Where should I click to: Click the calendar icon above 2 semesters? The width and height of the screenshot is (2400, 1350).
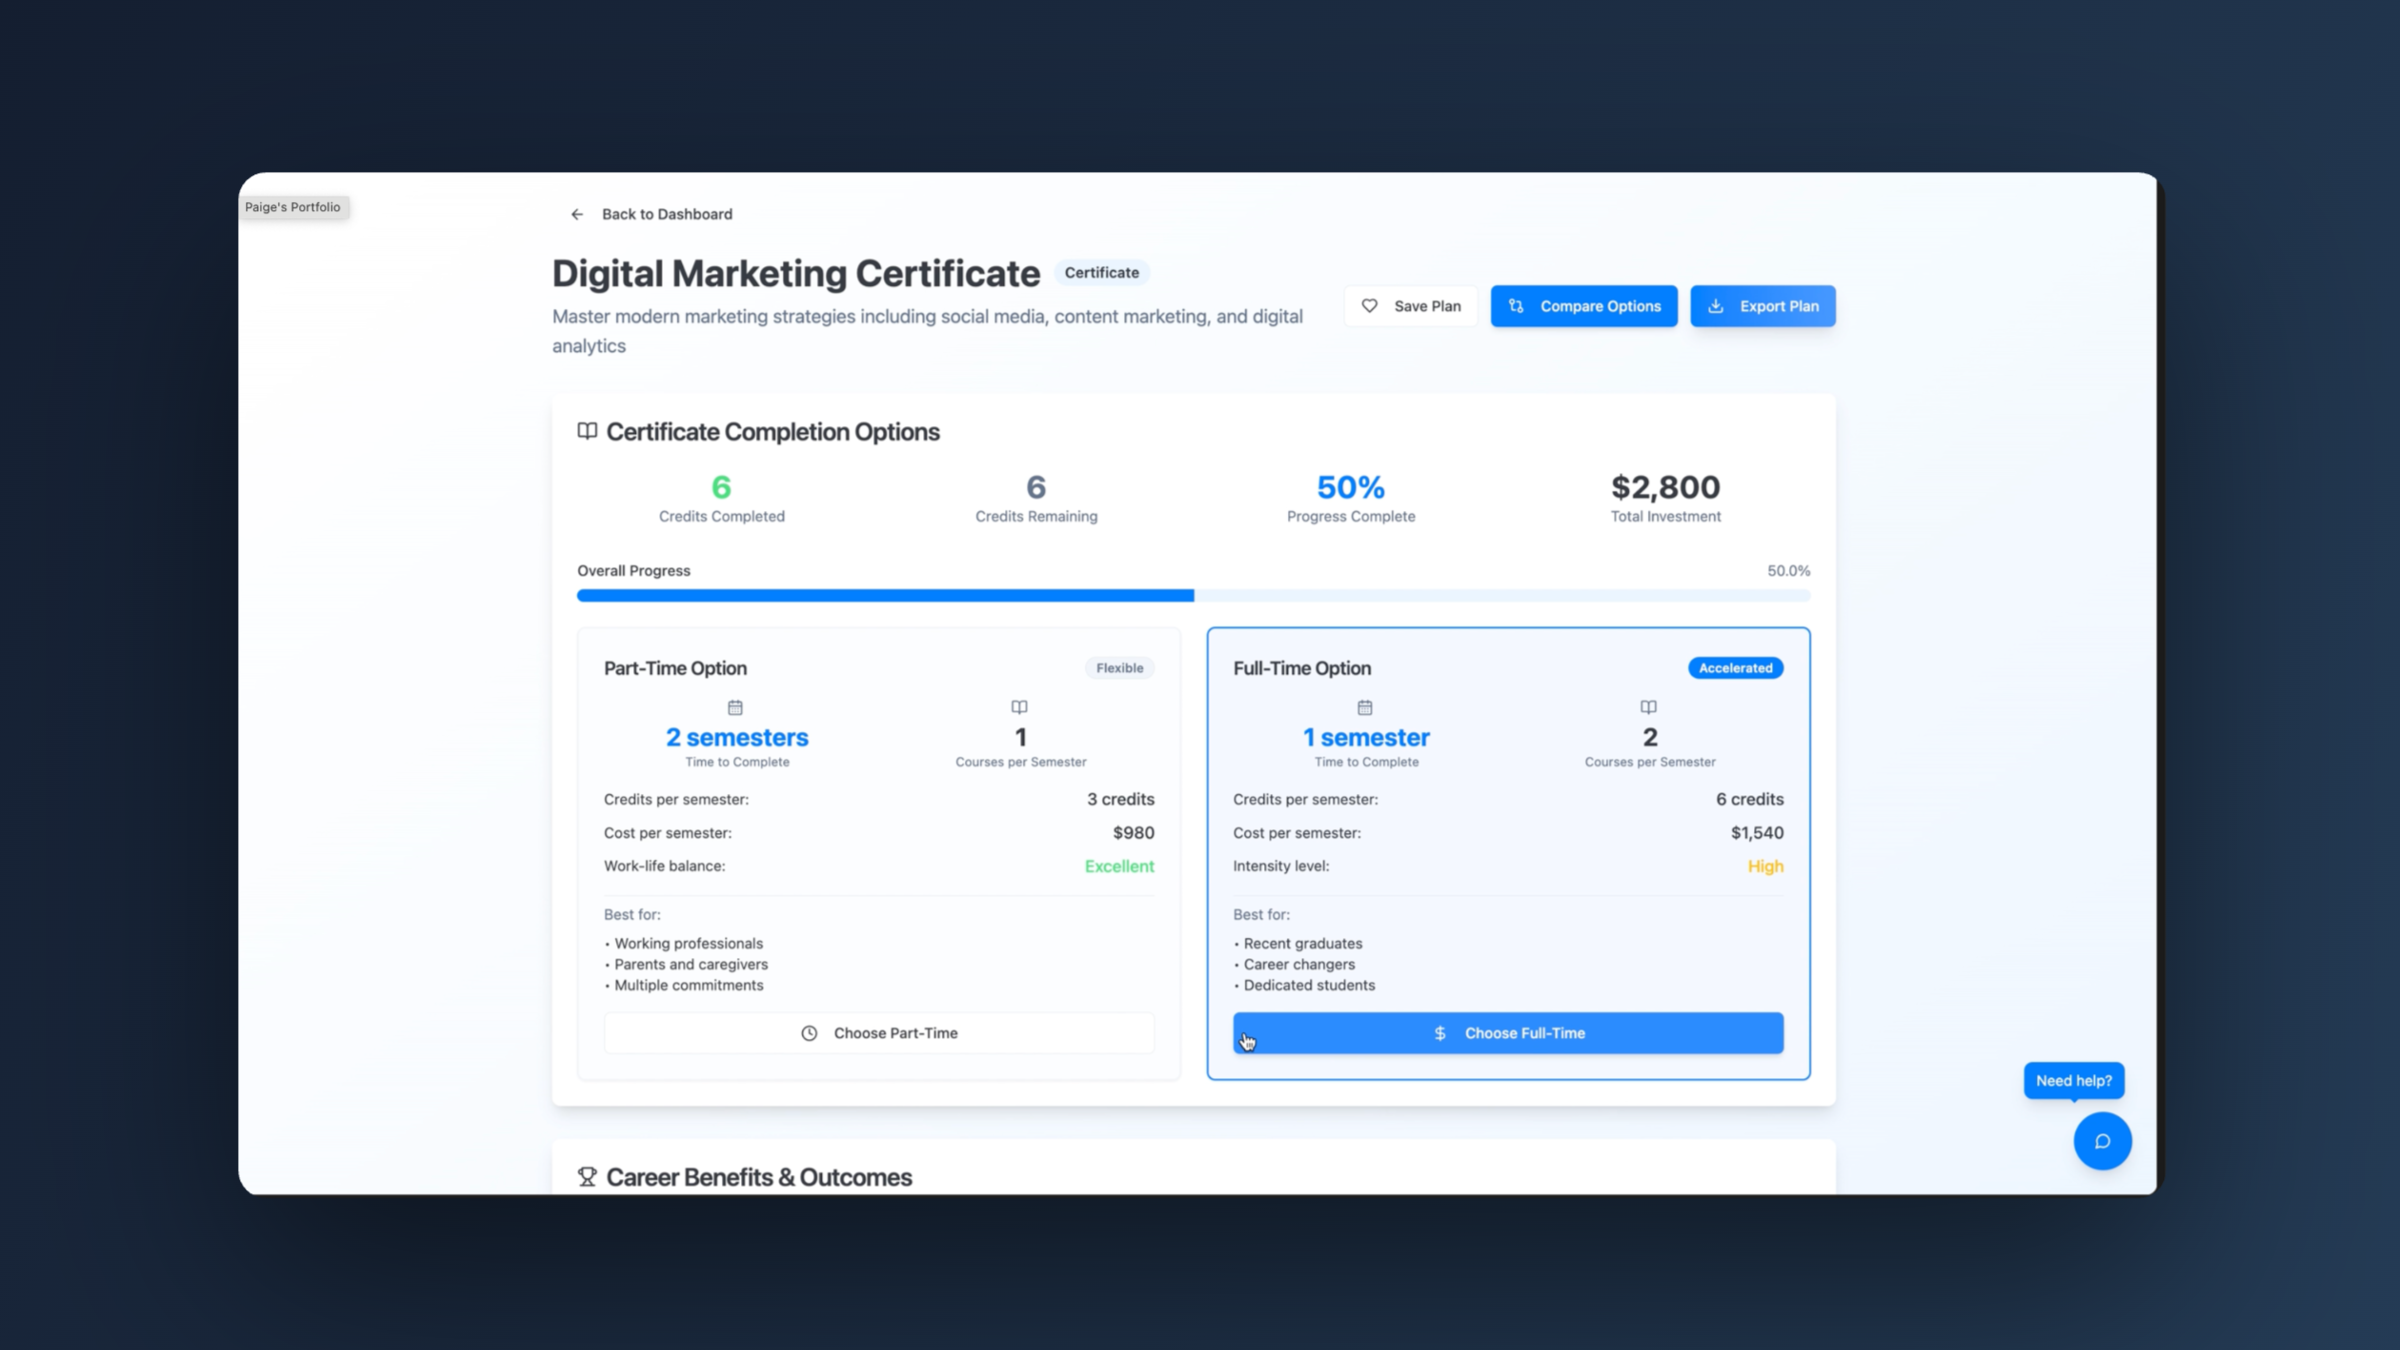[x=735, y=707]
